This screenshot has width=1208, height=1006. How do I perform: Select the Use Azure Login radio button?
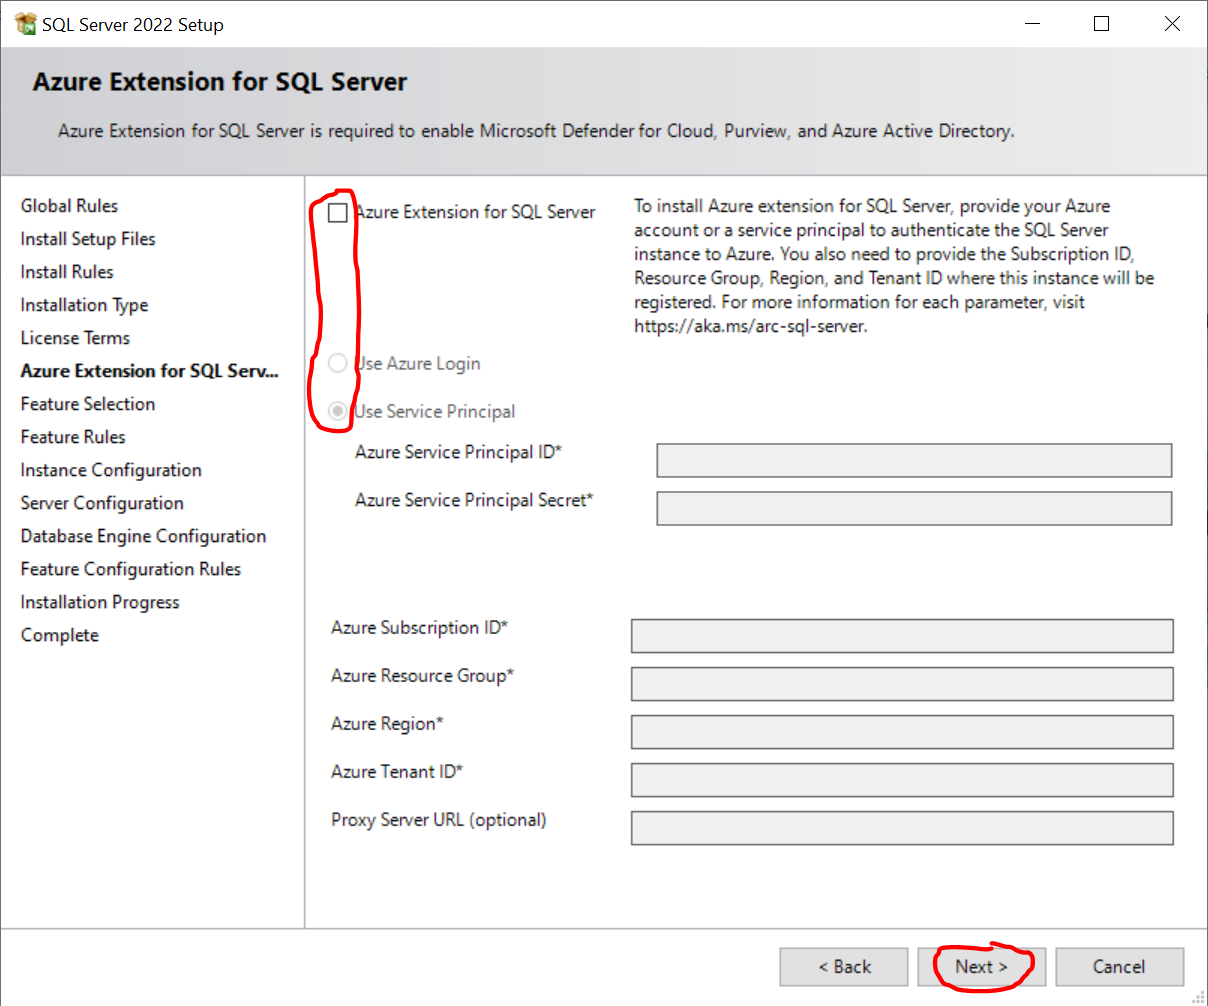338,363
